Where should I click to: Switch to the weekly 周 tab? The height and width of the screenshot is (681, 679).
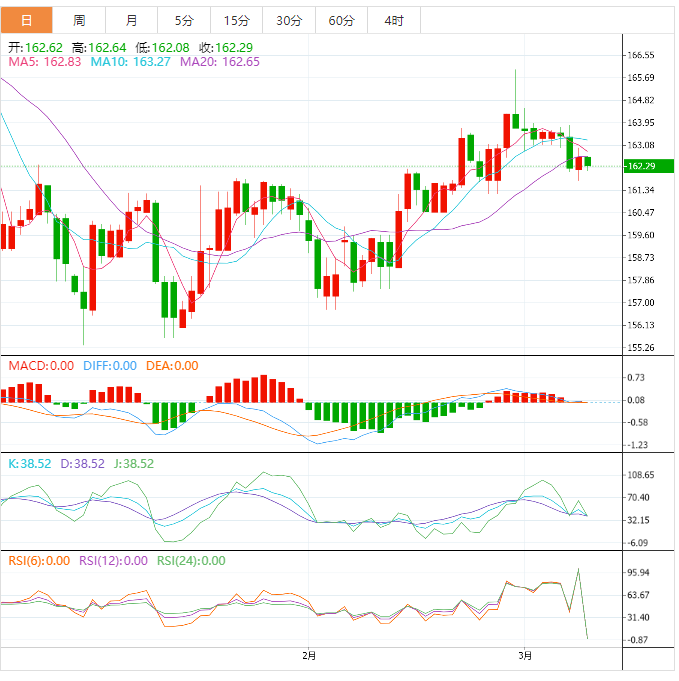click(x=79, y=20)
